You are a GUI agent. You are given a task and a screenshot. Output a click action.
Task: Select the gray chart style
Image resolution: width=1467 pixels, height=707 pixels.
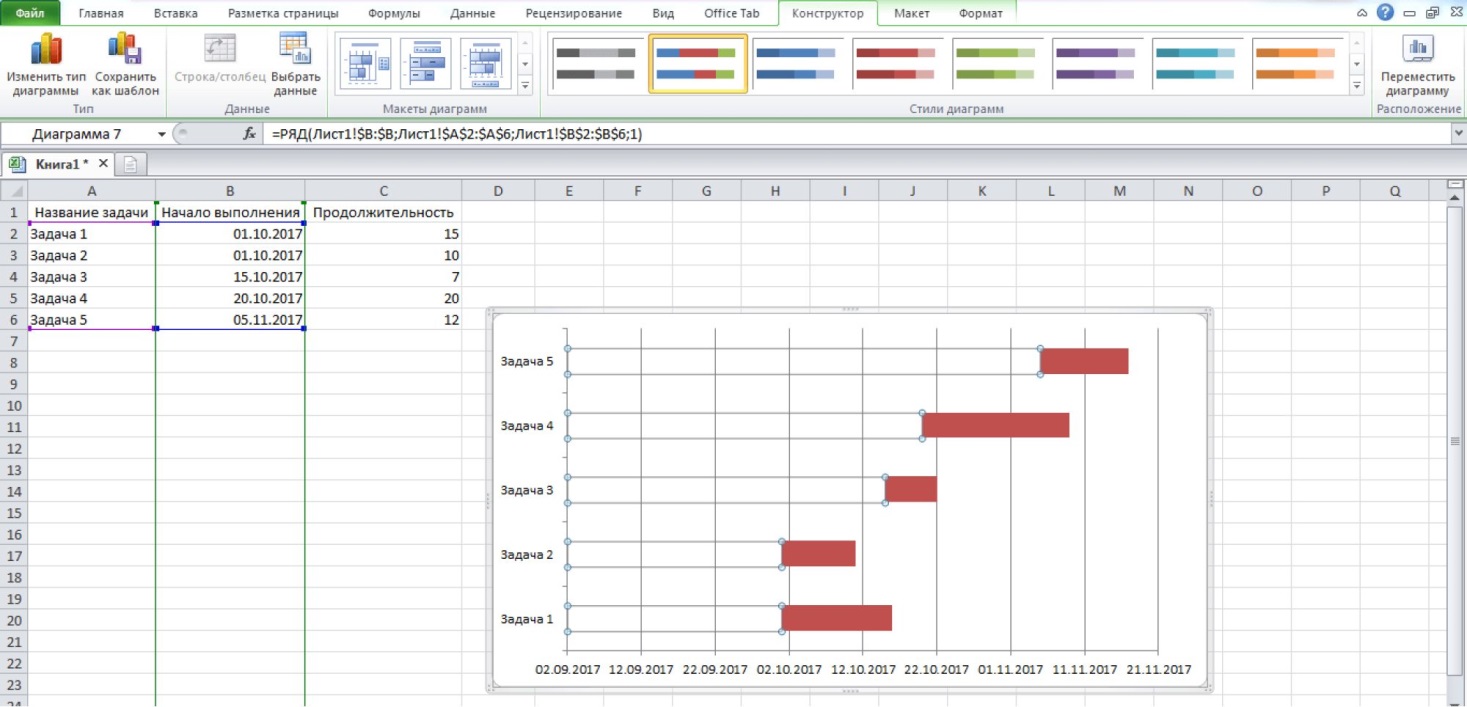[x=597, y=64]
